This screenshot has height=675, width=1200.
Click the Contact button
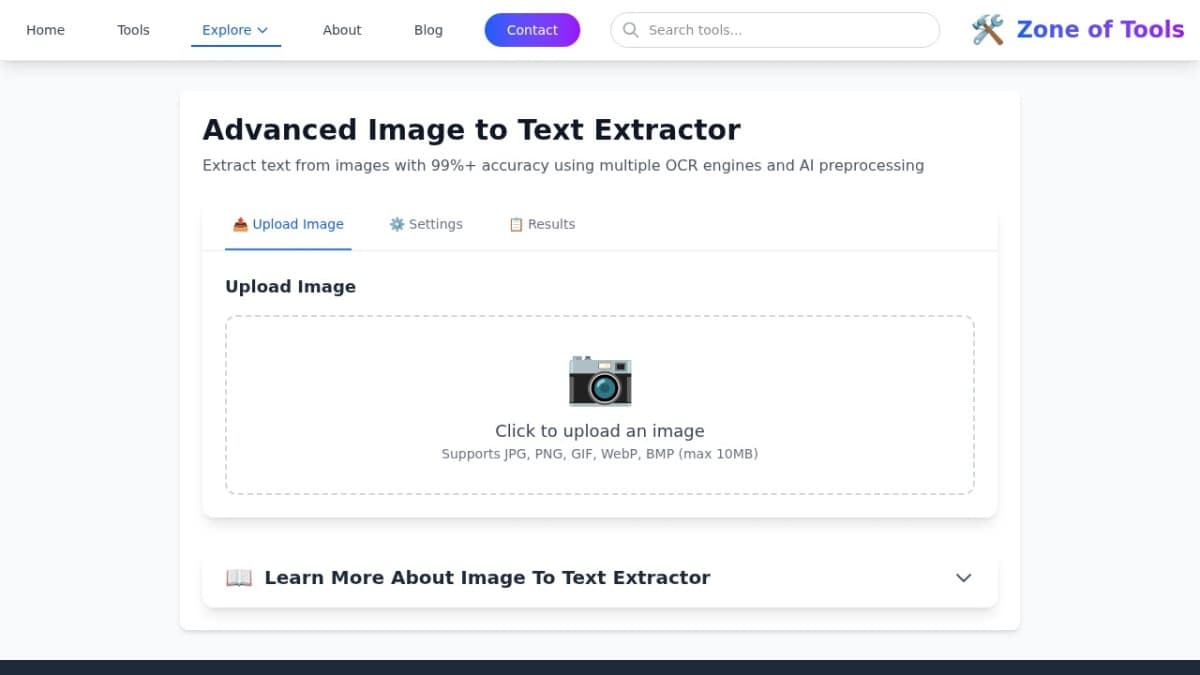[532, 30]
